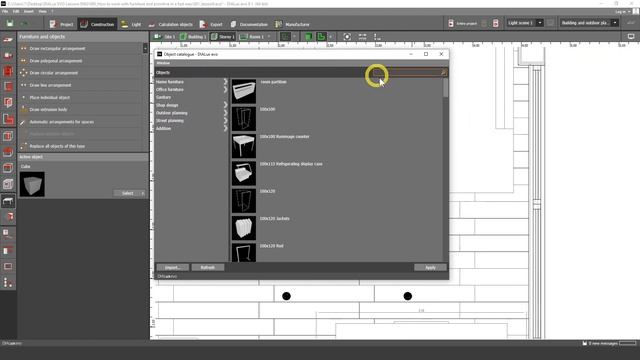The height and width of the screenshot is (360, 640).
Task: Toggle the green L-shaped view button
Action: 321,37
